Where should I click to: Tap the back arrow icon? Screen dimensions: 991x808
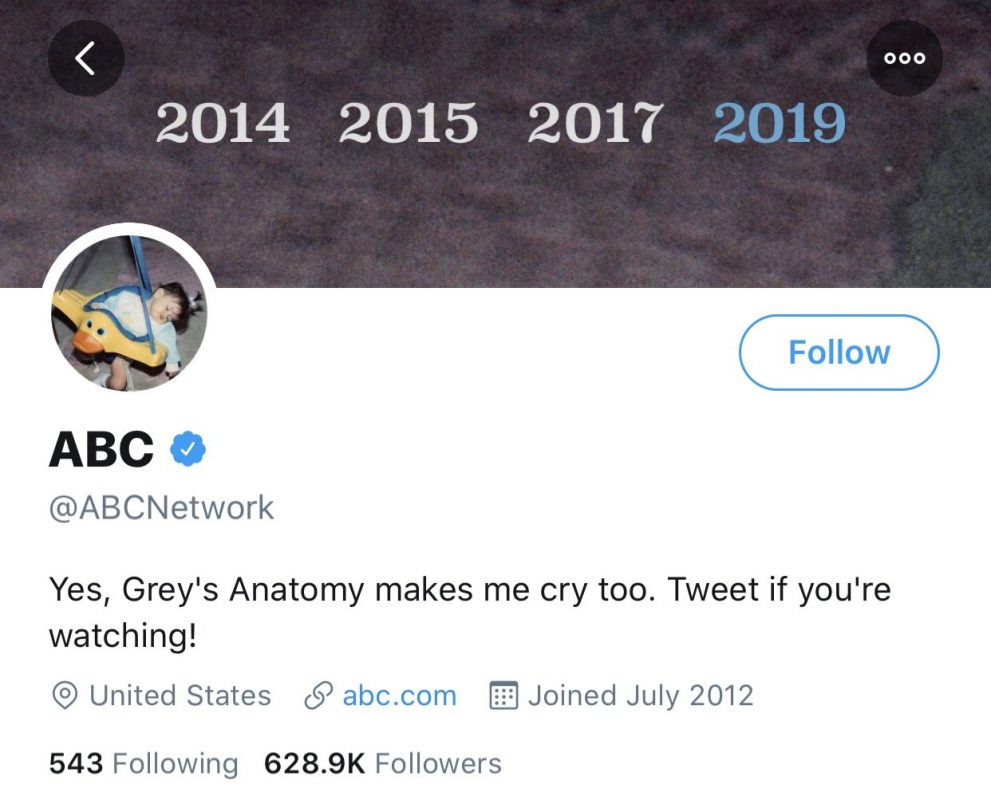click(x=86, y=58)
